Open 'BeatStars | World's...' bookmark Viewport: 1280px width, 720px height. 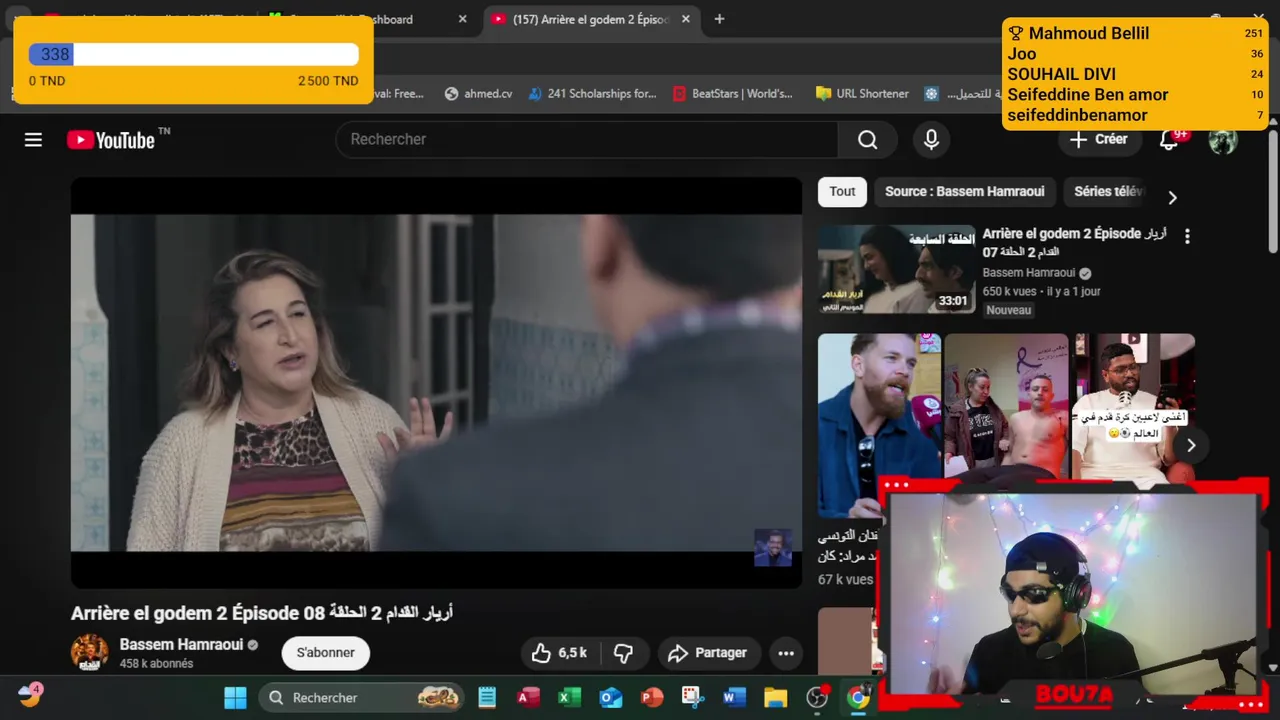tap(733, 93)
